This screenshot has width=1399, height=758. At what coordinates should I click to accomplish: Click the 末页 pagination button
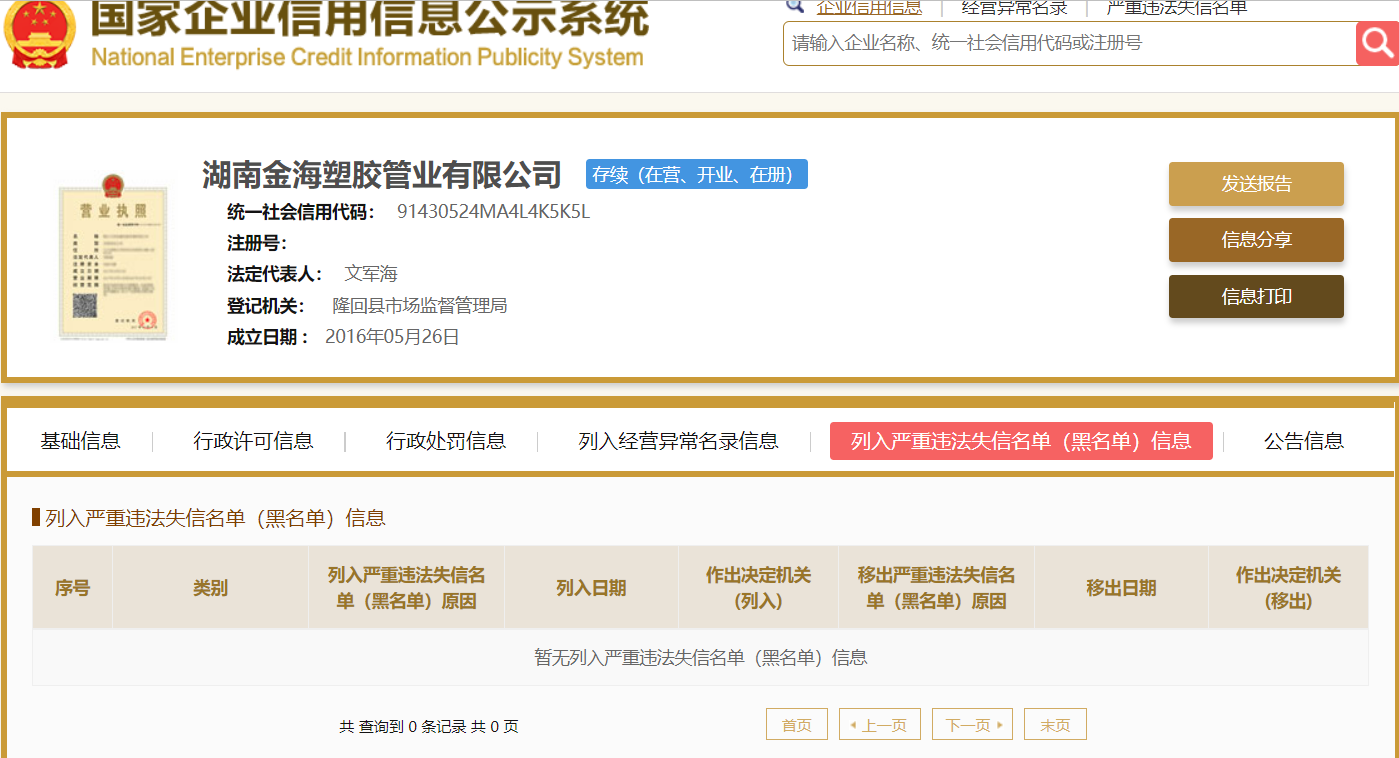click(x=1055, y=725)
